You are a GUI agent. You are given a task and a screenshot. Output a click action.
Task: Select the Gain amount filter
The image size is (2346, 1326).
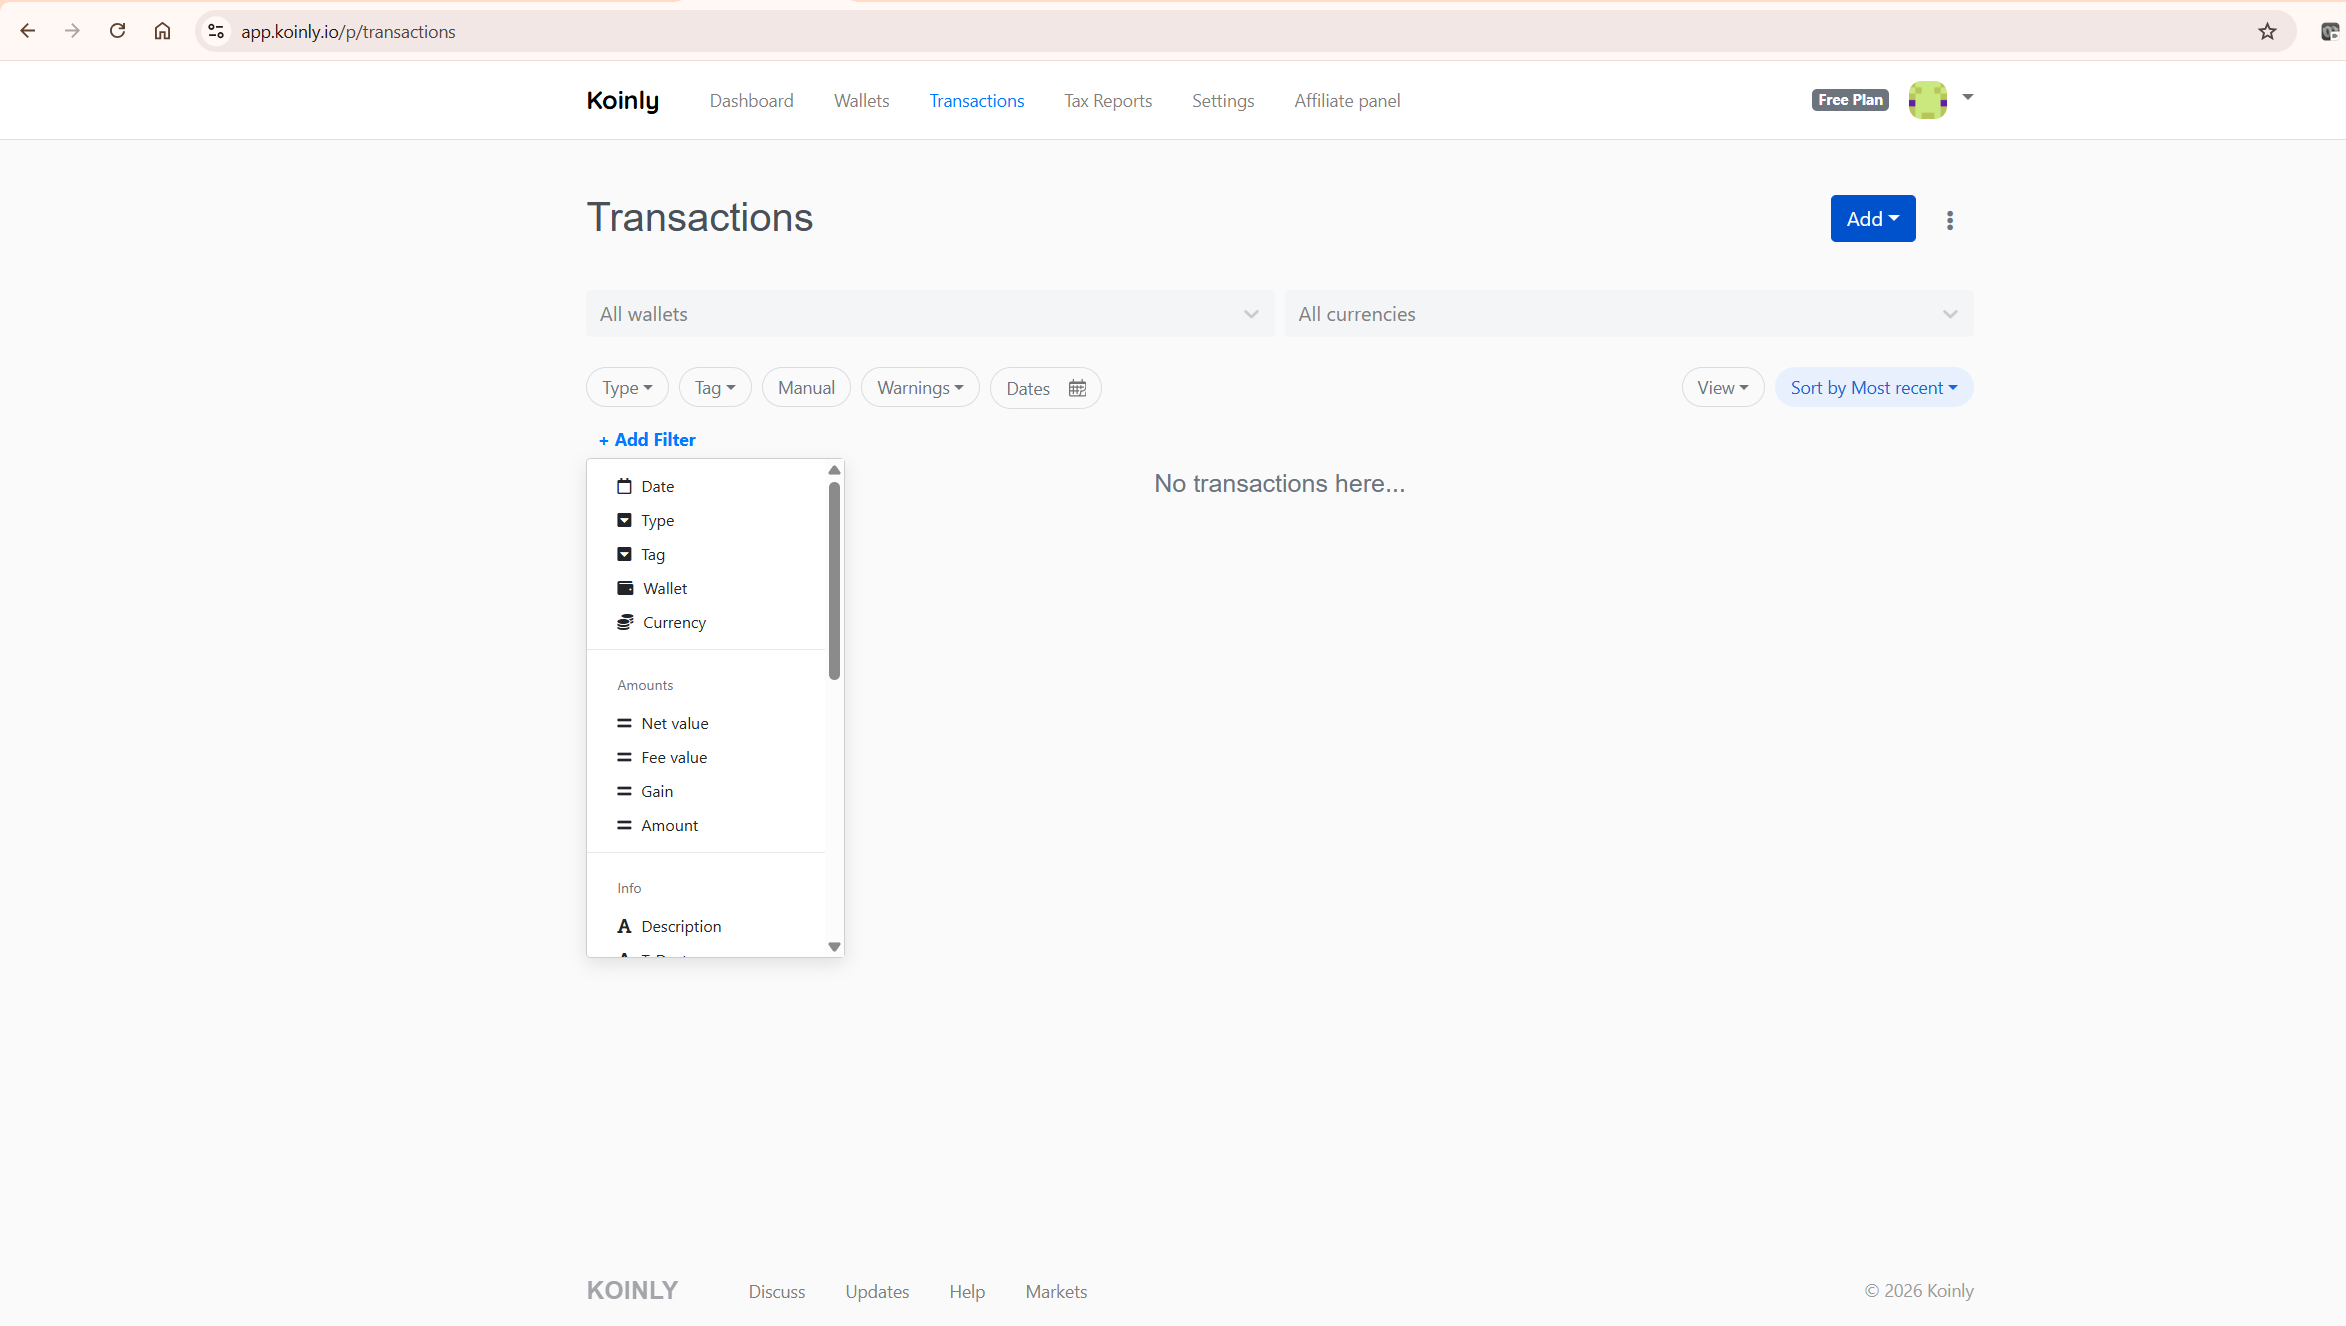(x=657, y=791)
